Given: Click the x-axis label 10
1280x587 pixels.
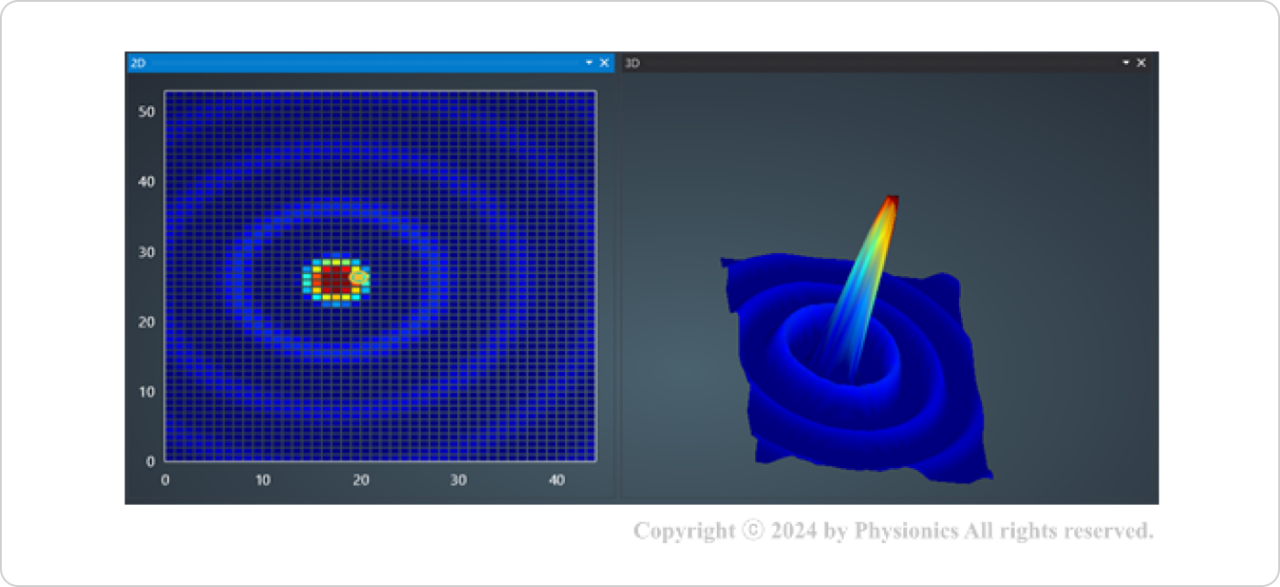Looking at the screenshot, I should tap(262, 481).
